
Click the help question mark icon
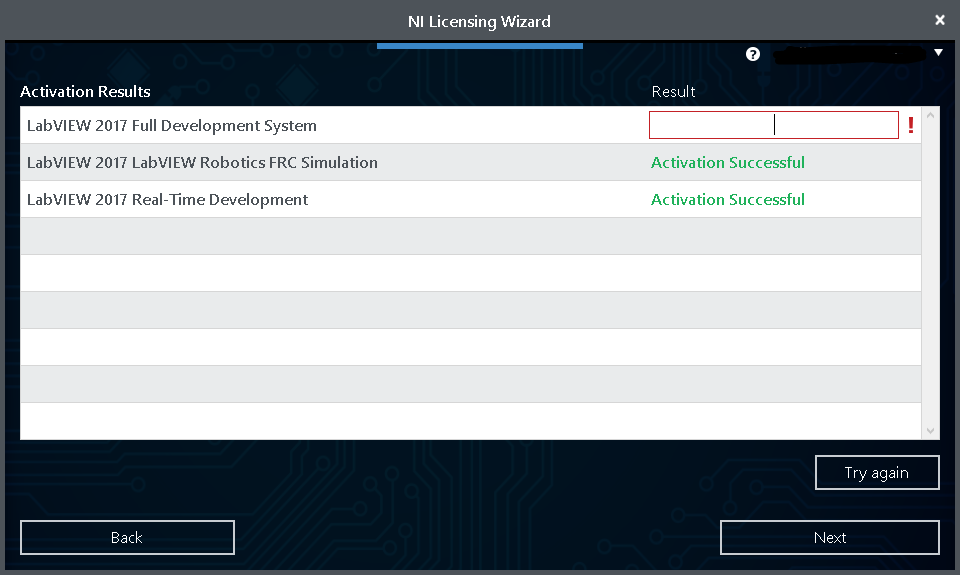(752, 54)
